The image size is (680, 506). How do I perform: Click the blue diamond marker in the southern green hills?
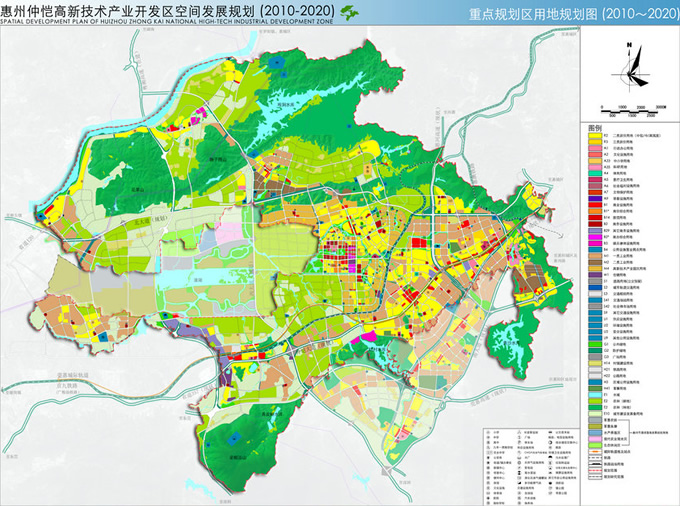click(234, 439)
